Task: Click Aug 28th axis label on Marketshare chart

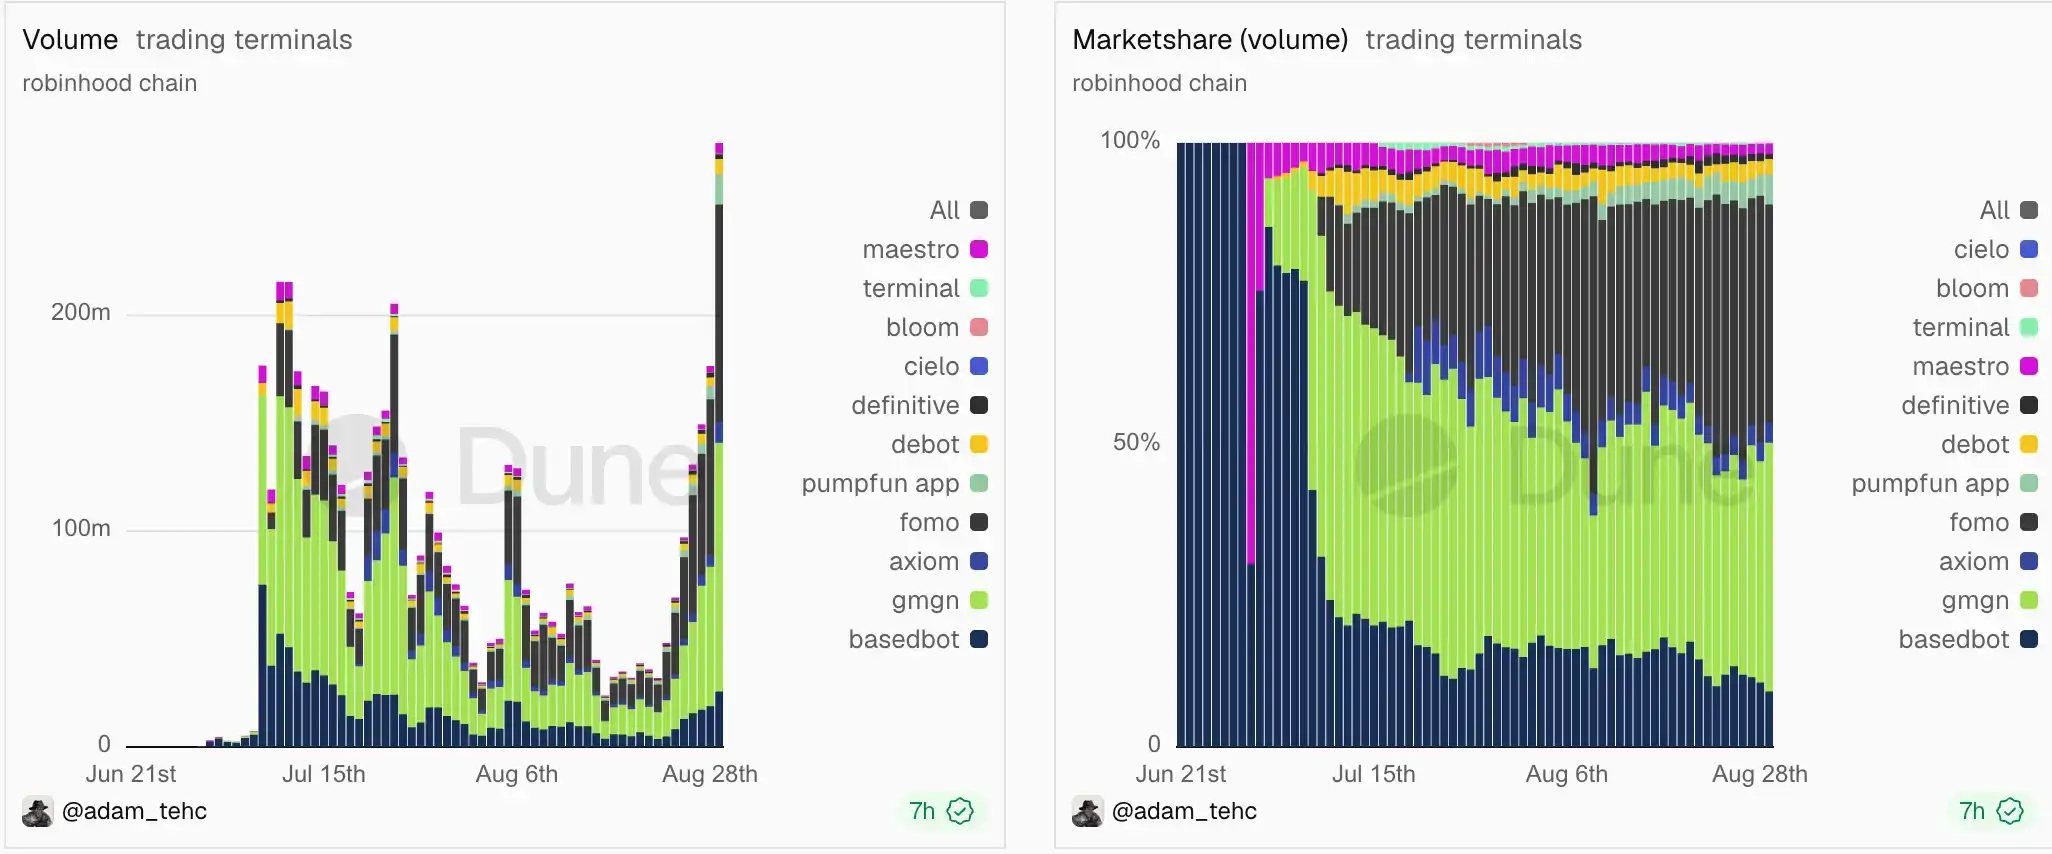Action: coord(1760,774)
